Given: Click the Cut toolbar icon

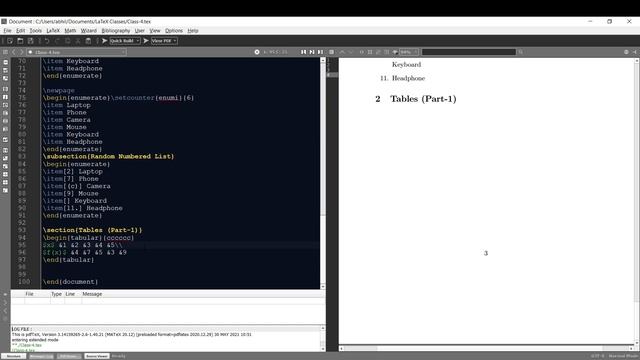Looking at the screenshot, I should click(x=78, y=41).
